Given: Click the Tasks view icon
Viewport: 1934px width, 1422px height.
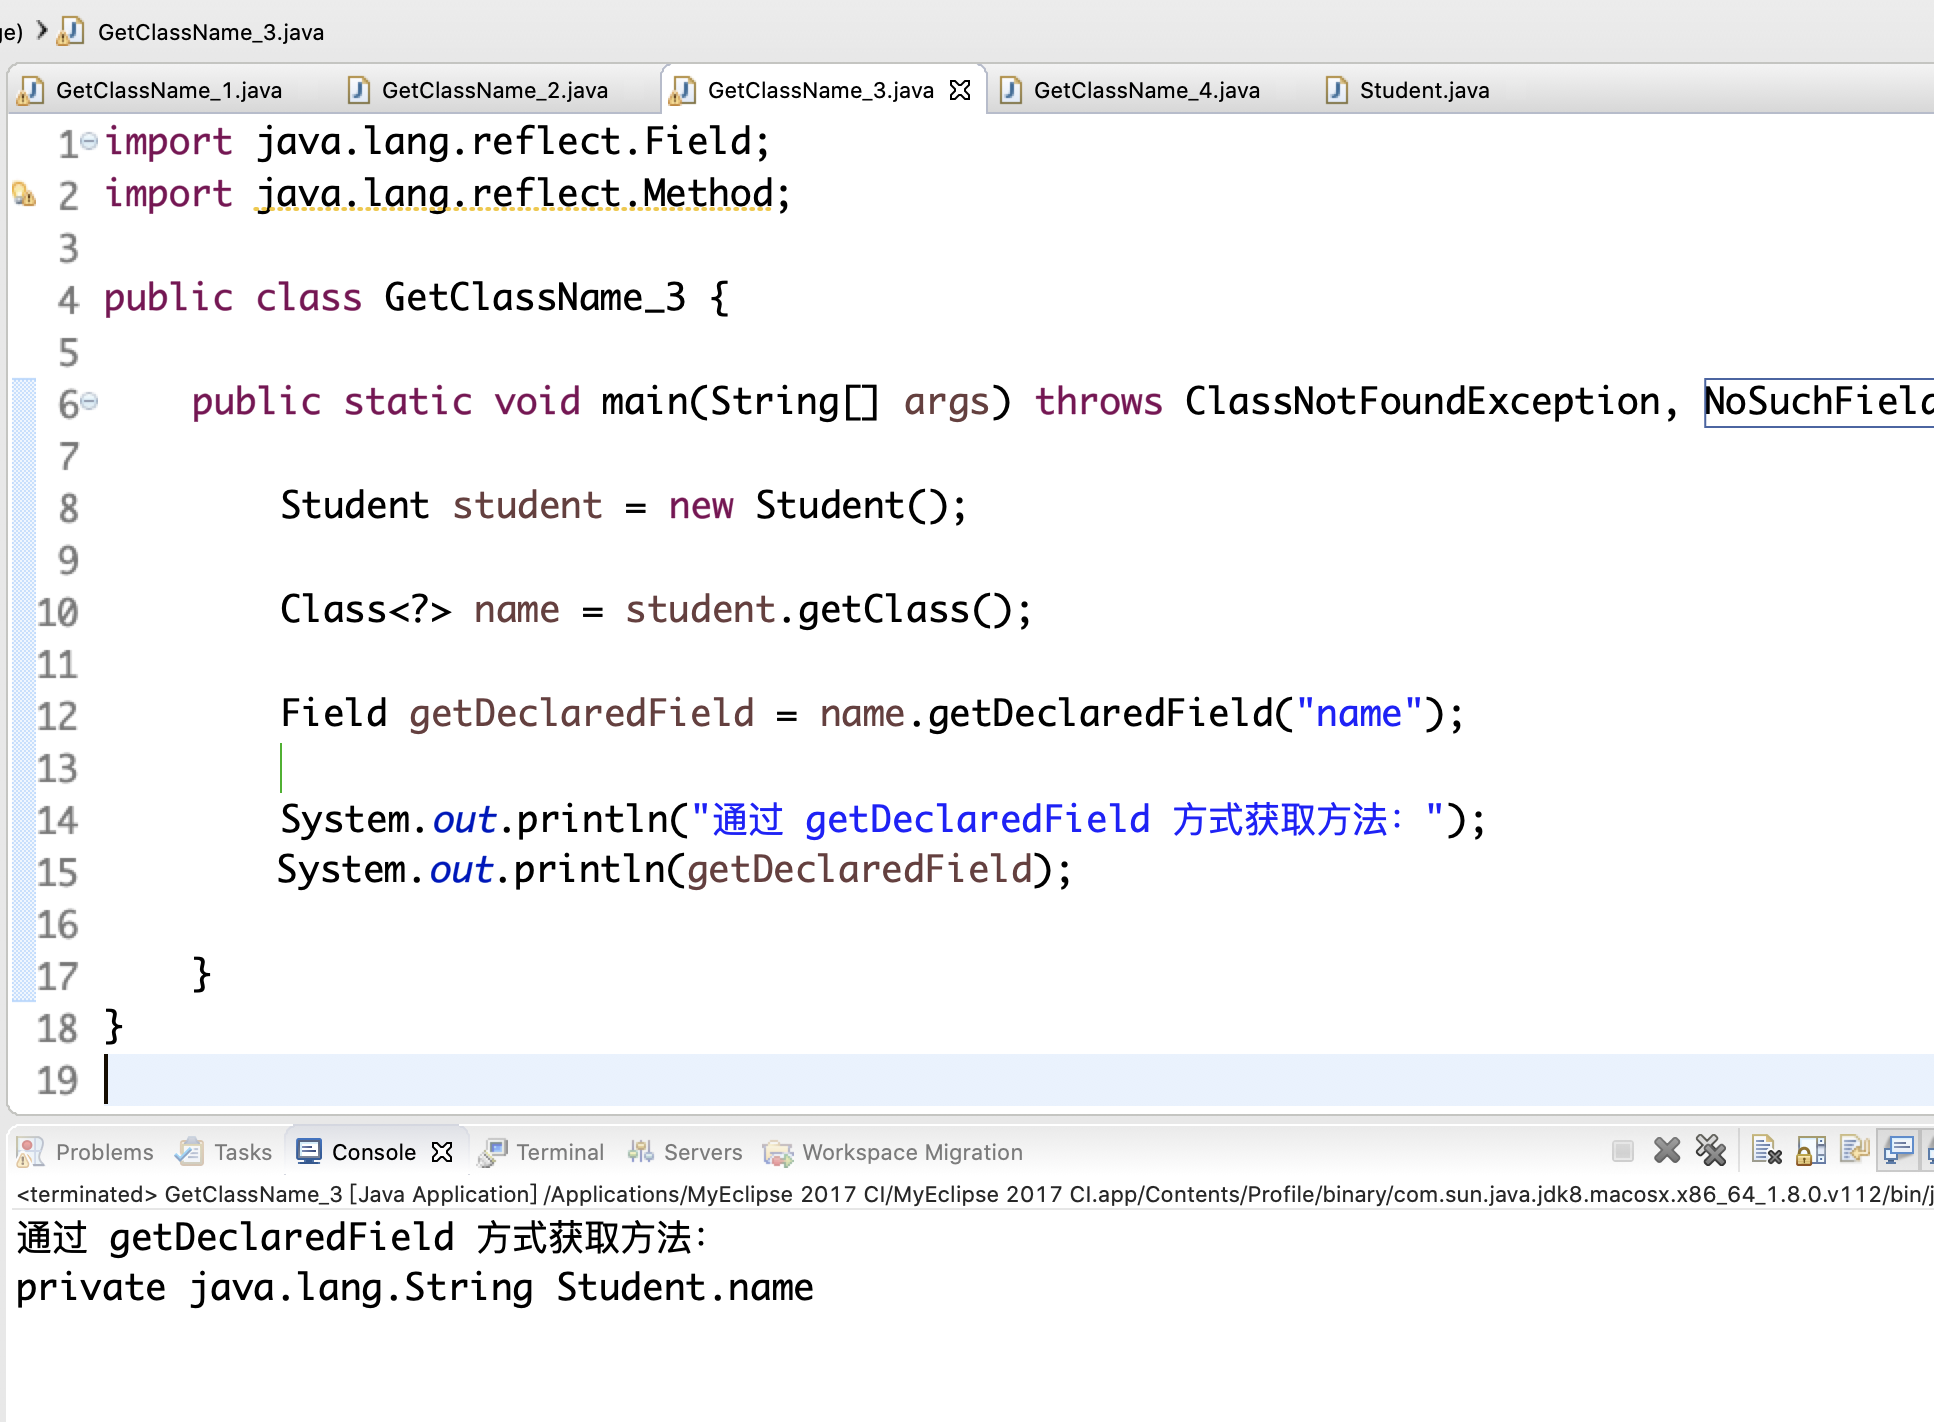Looking at the screenshot, I should coord(189,1152).
